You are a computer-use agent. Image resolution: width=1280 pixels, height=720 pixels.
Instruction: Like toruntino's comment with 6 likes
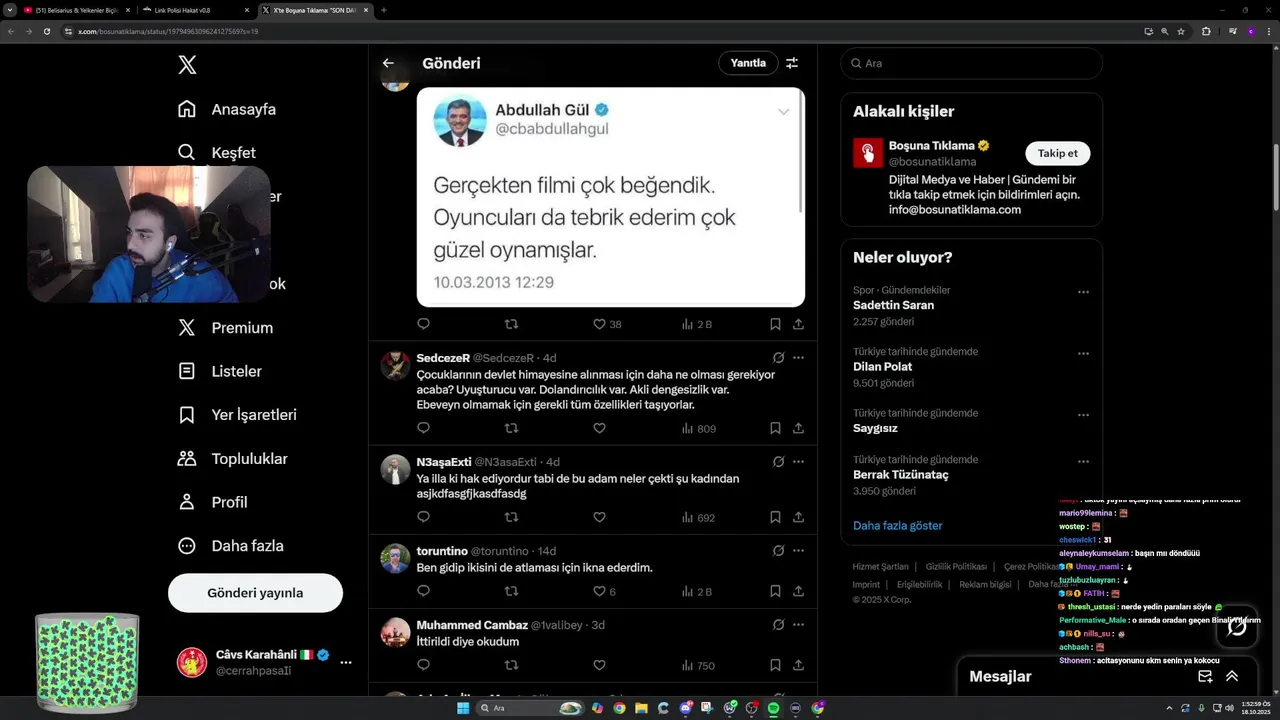(x=604, y=591)
